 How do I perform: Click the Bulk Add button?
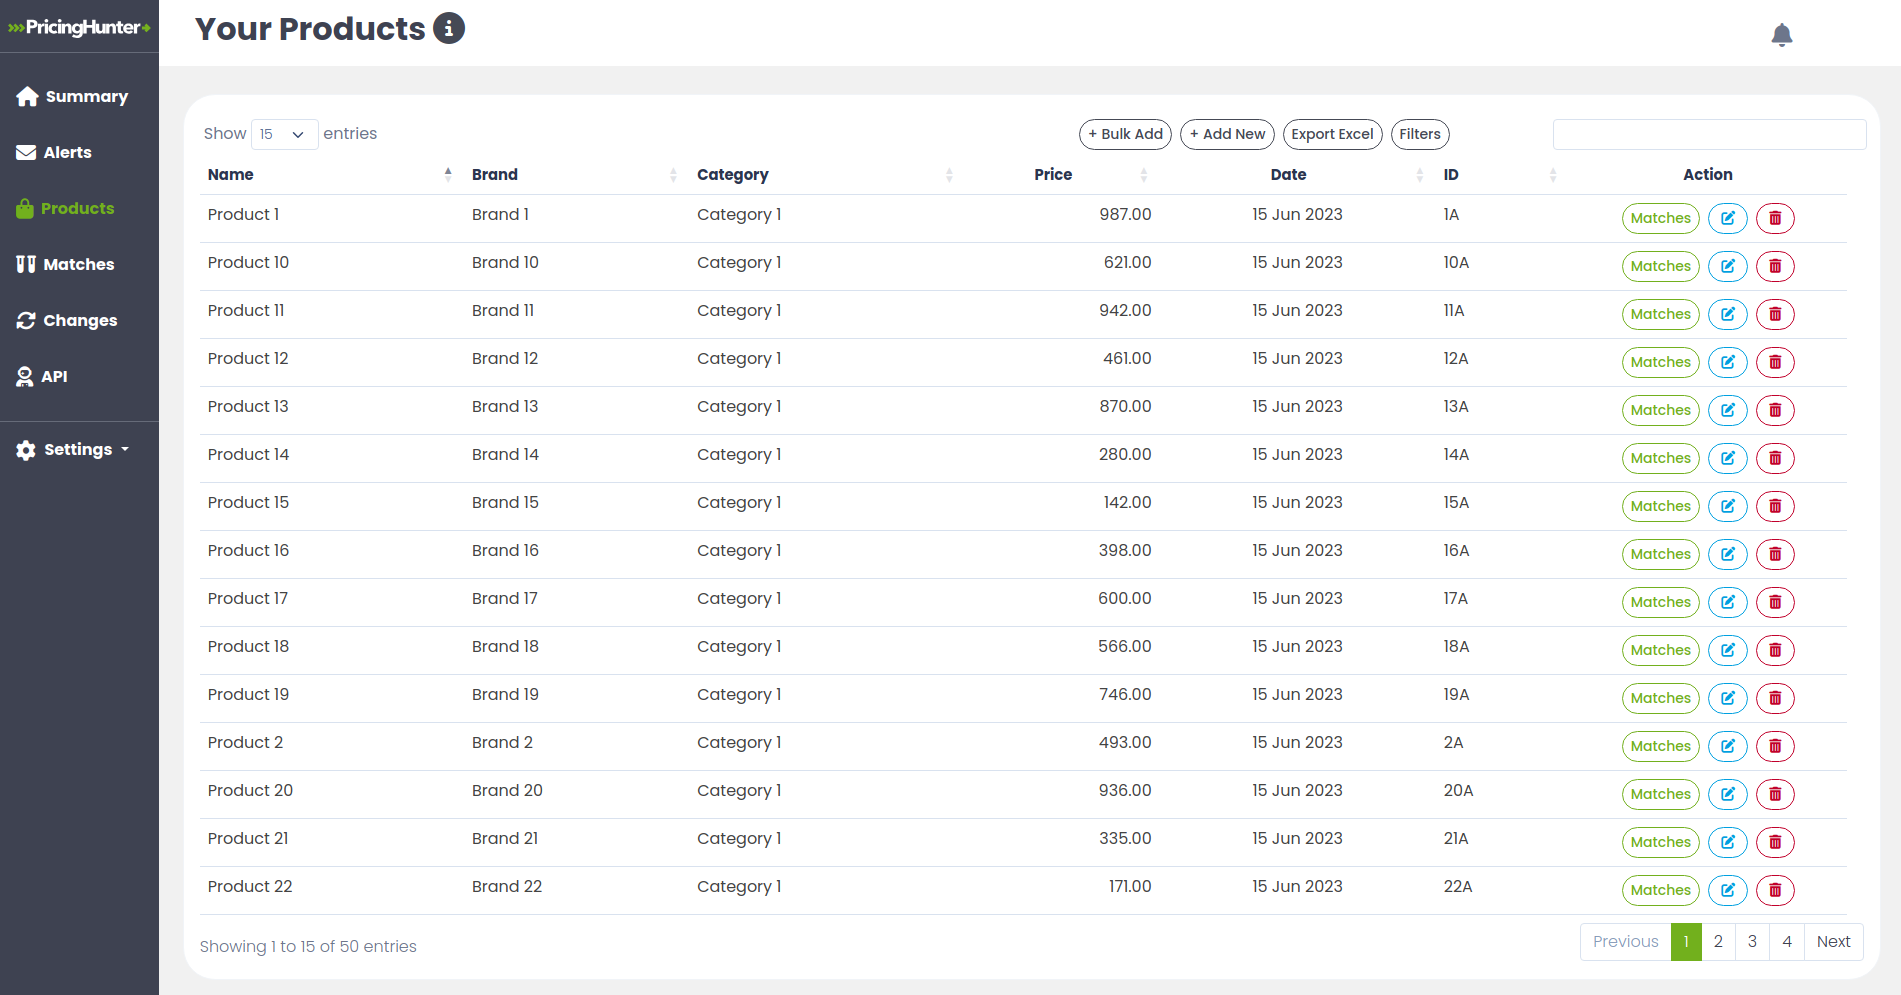click(1125, 134)
